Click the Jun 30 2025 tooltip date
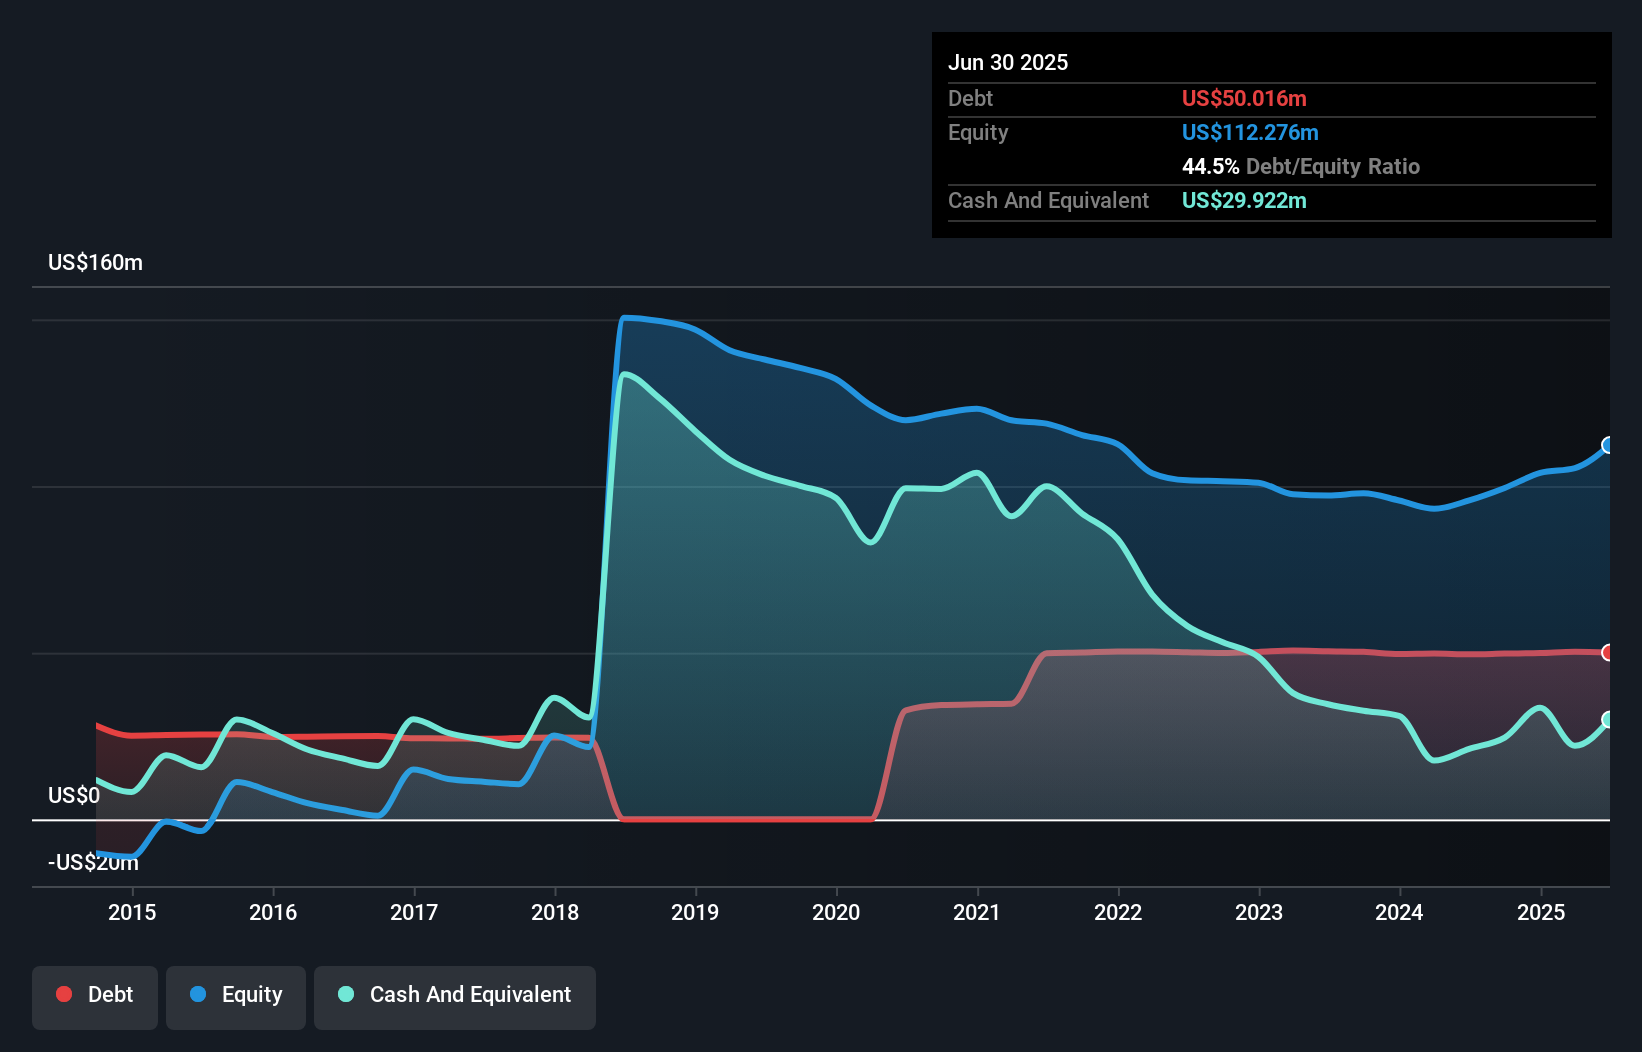1642x1052 pixels. (x=1008, y=62)
